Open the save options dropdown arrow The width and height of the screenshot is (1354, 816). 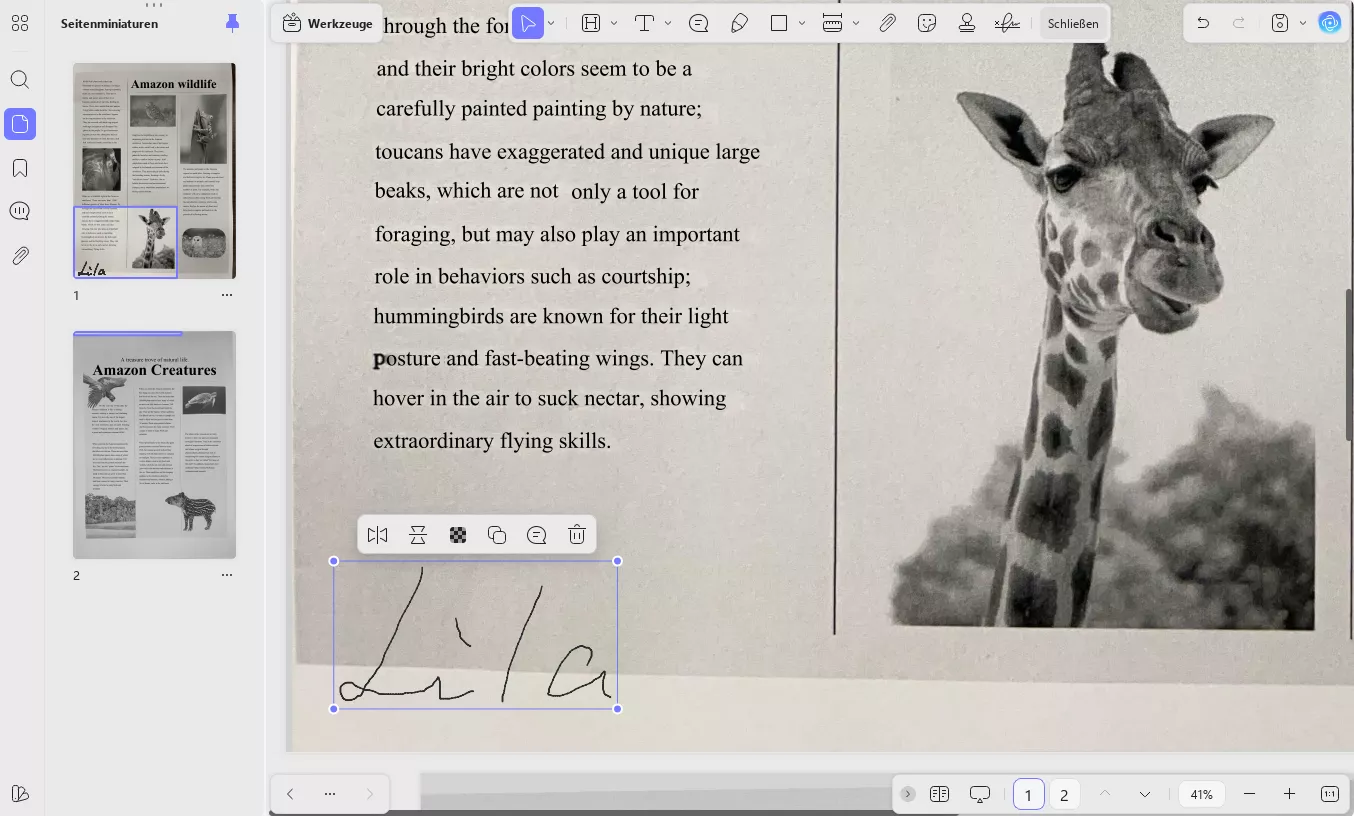(1302, 23)
